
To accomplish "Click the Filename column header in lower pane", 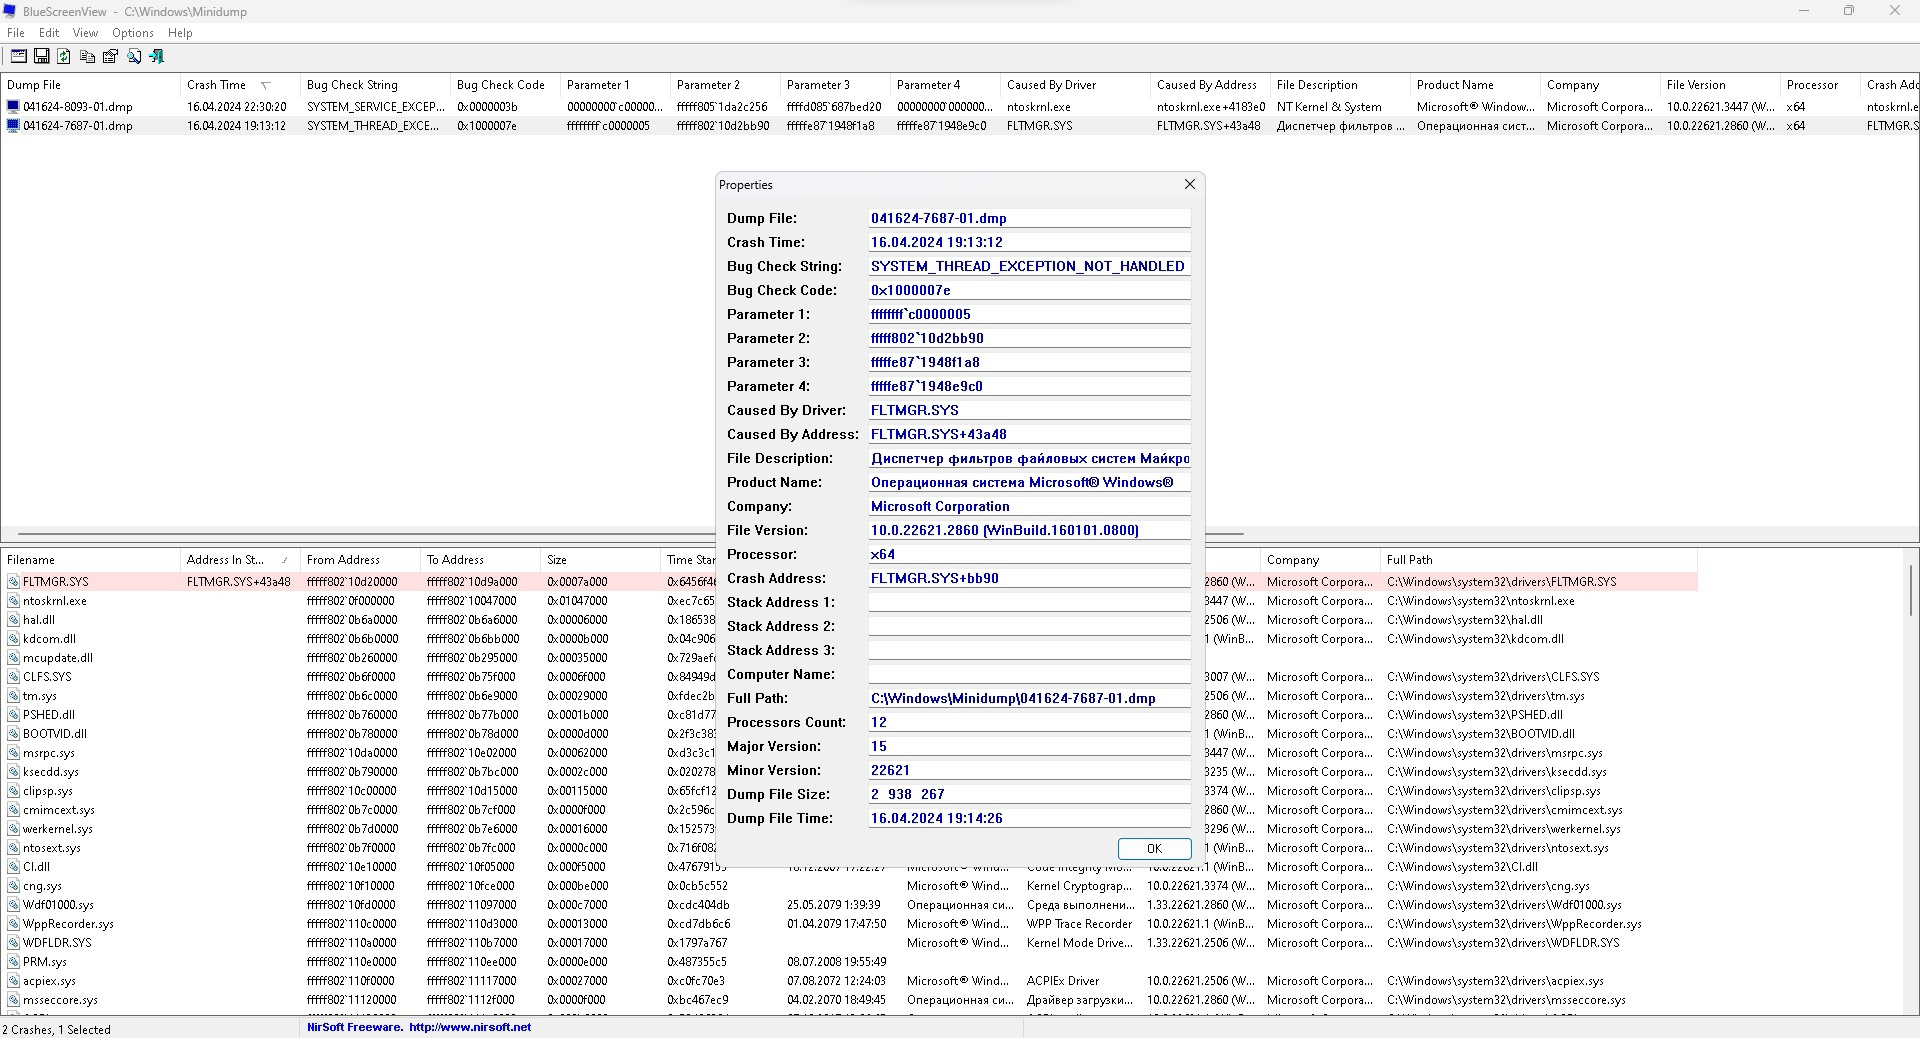I will pos(90,560).
